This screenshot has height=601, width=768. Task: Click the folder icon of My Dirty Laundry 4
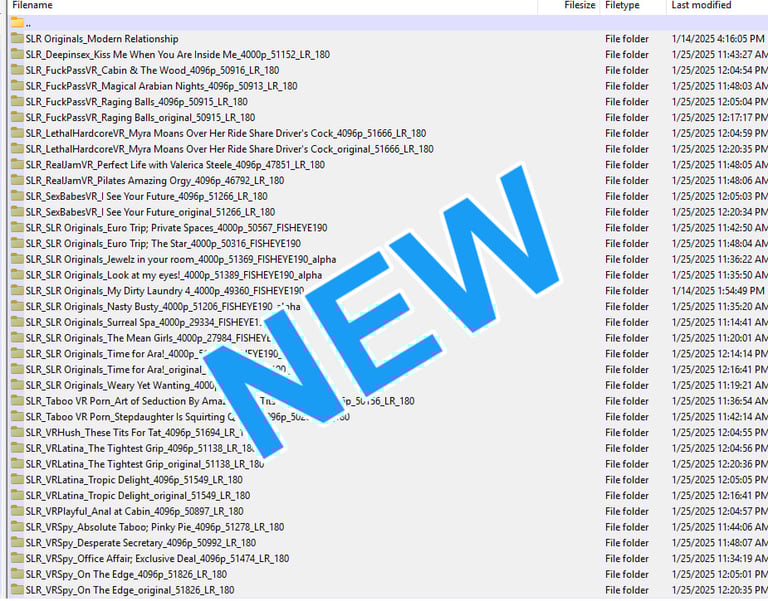(18, 290)
